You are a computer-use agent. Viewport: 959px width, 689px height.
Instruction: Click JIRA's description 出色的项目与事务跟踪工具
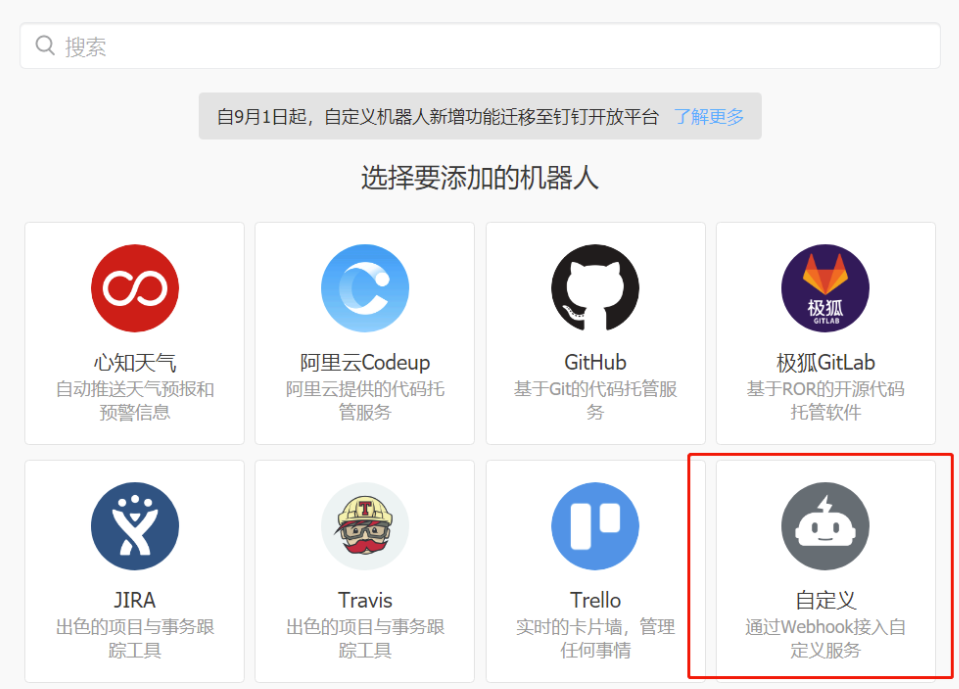coord(135,638)
